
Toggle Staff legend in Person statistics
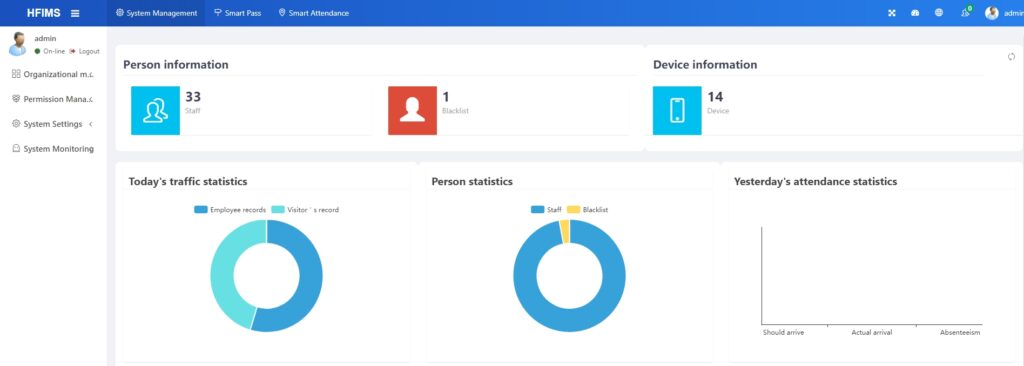(546, 210)
